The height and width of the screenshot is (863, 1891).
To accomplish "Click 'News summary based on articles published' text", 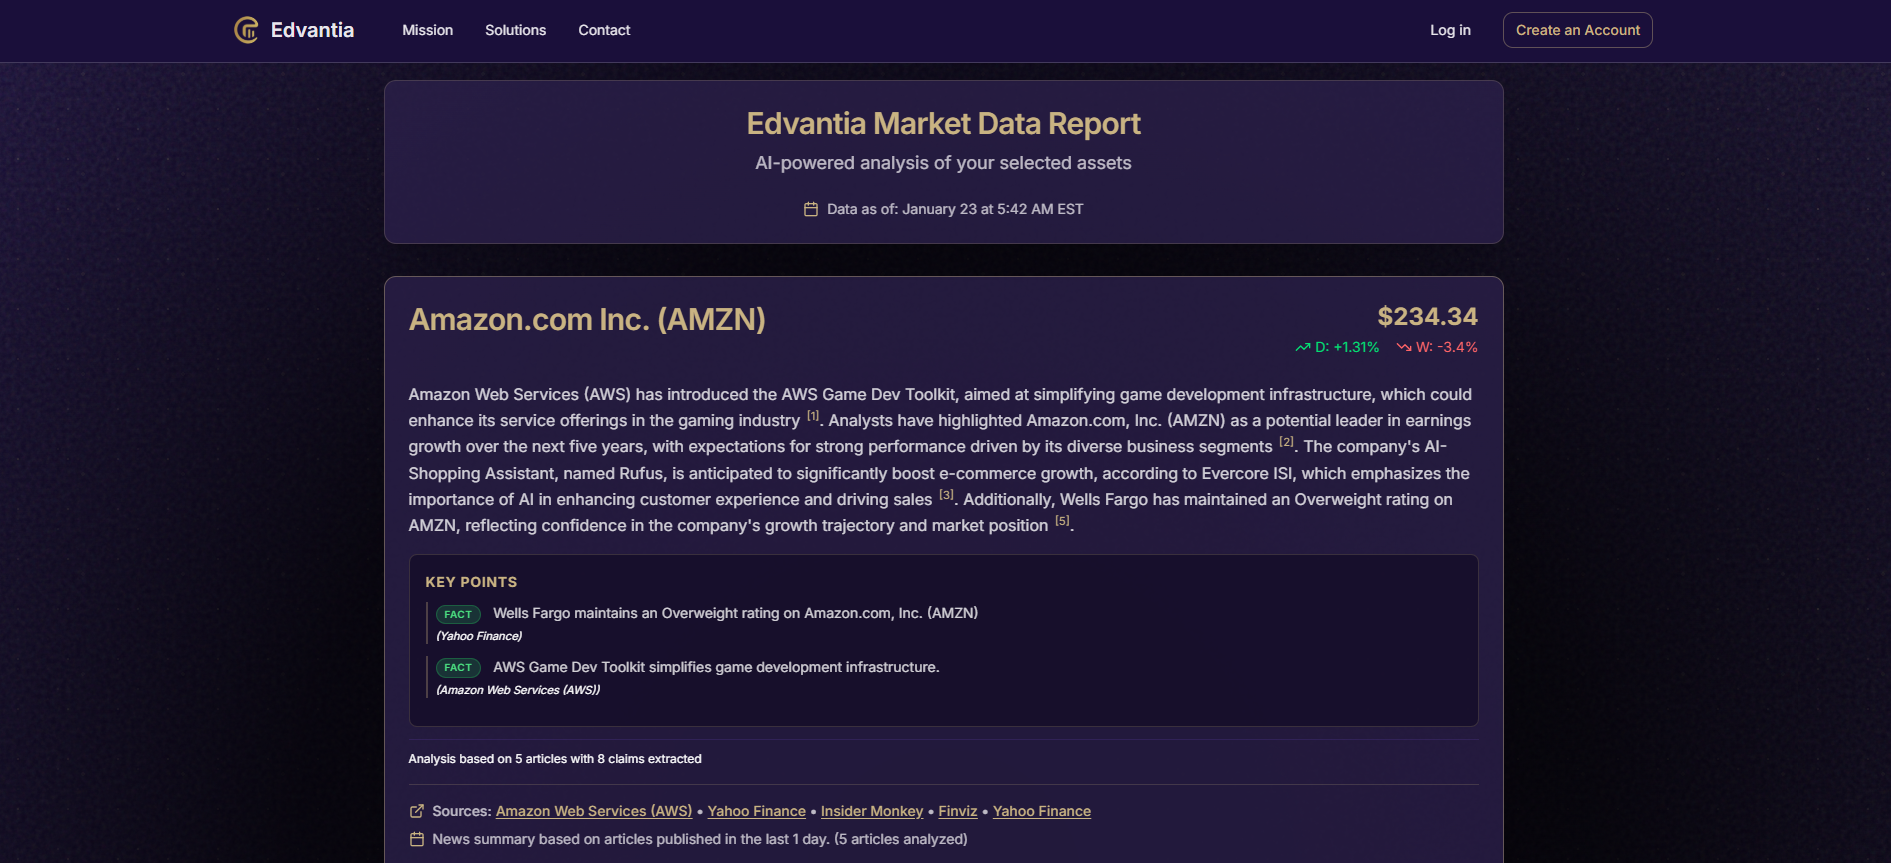I will 699,839.
